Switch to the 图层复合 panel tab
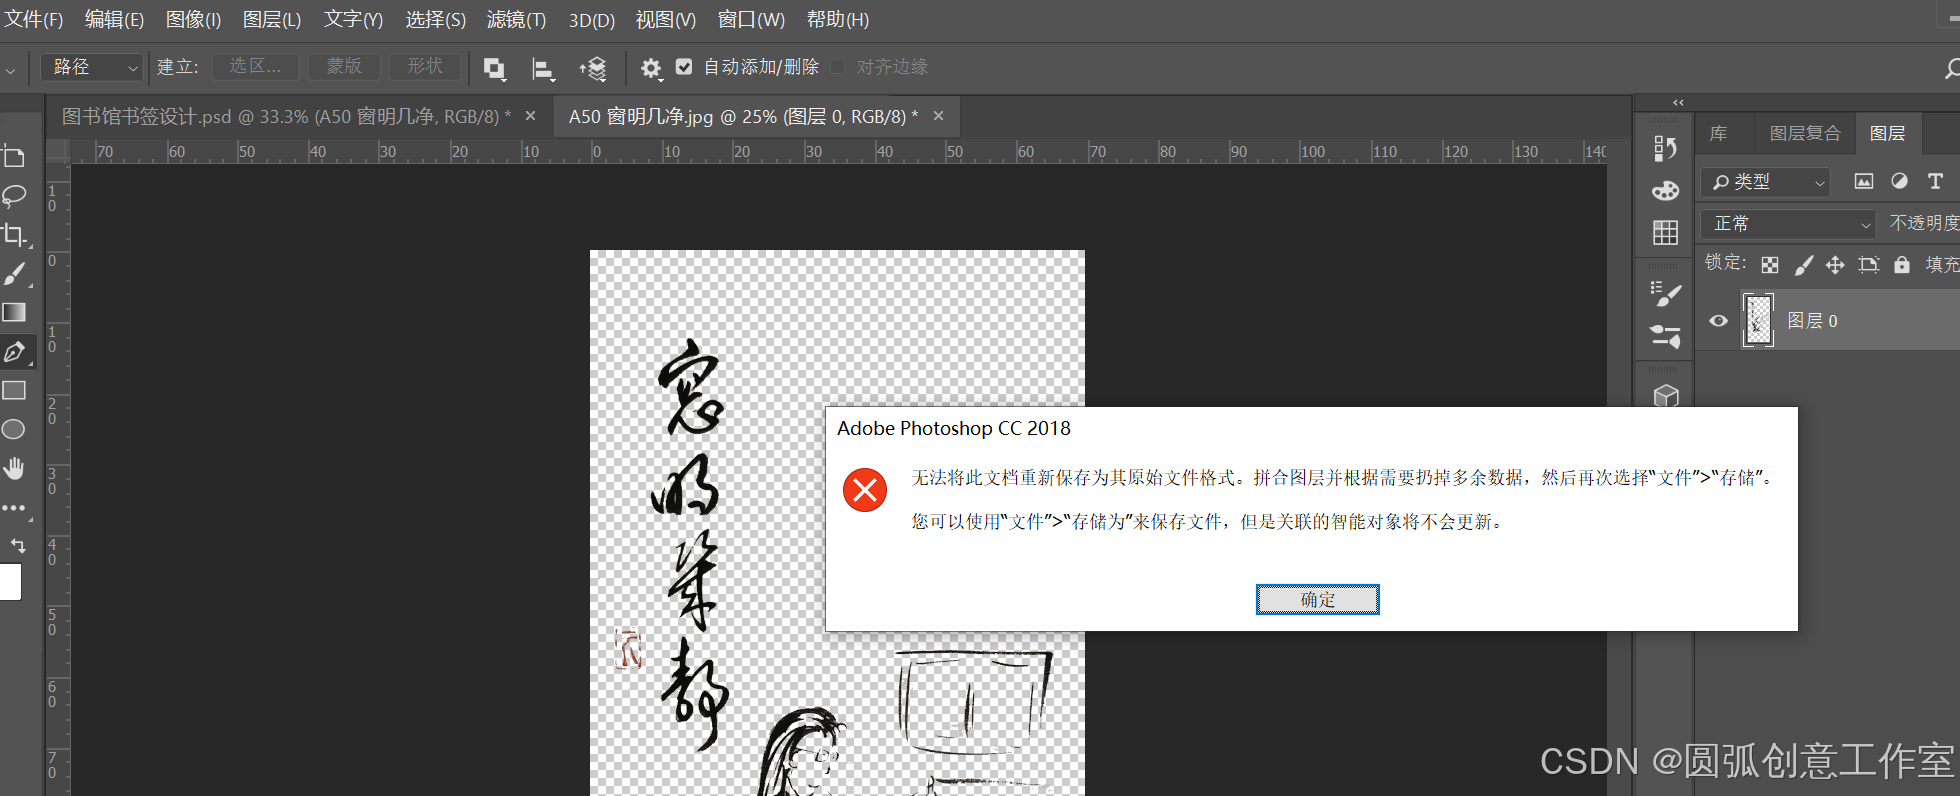The height and width of the screenshot is (796, 1960). 1805,134
